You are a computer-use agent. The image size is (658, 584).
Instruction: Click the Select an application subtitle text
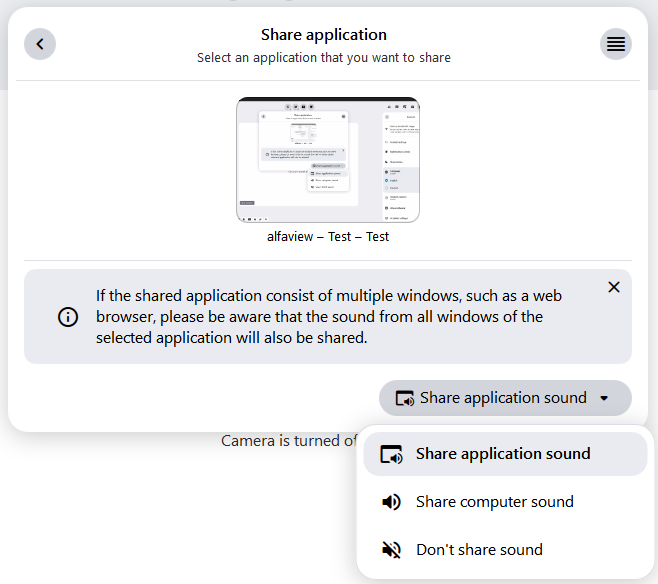pos(324,58)
